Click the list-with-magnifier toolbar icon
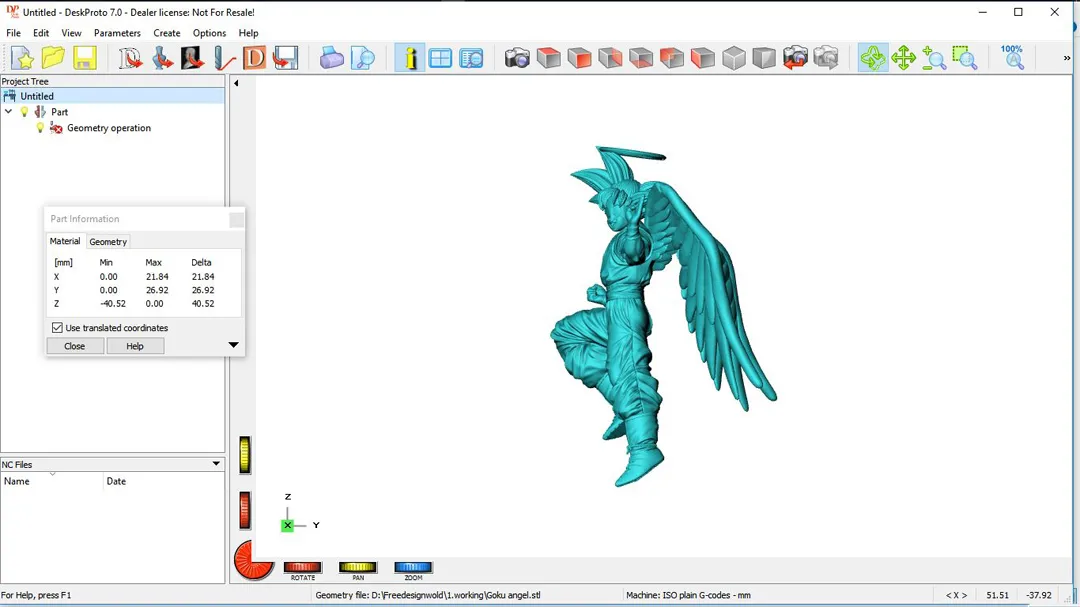Viewport: 1080px width, 607px height. [471, 58]
